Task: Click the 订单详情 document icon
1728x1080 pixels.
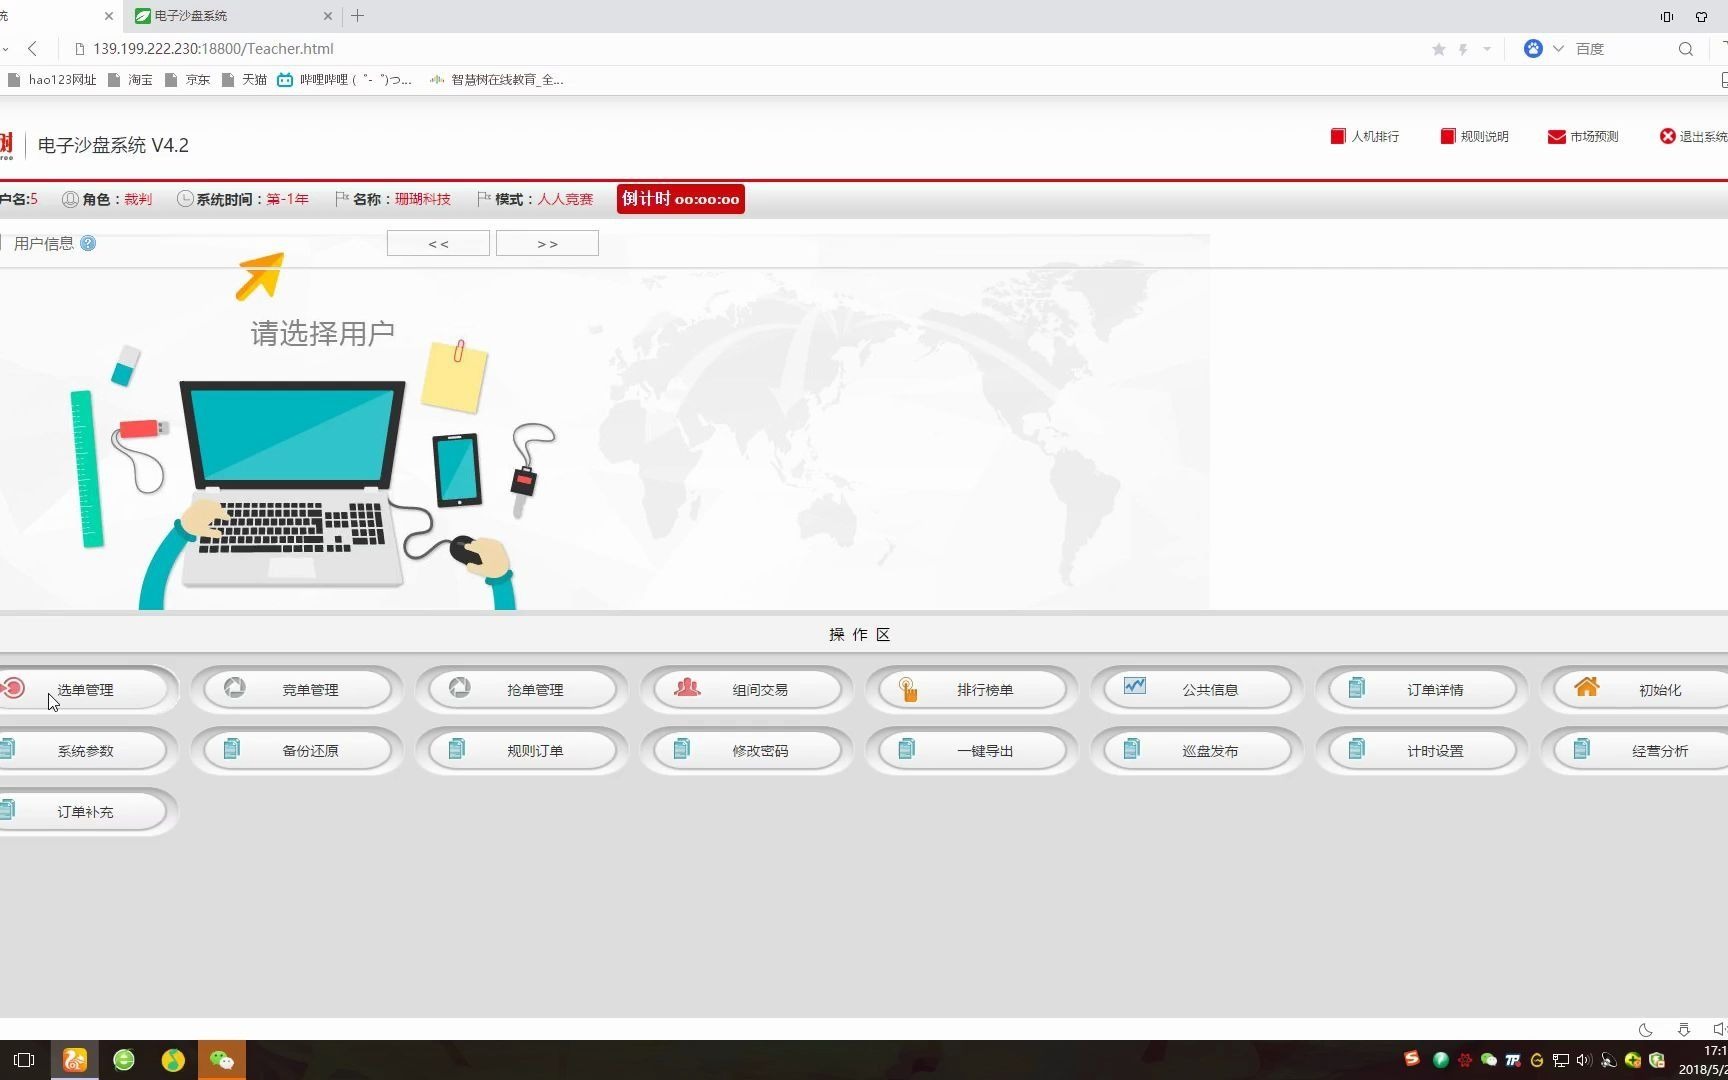Action: [1357, 688]
